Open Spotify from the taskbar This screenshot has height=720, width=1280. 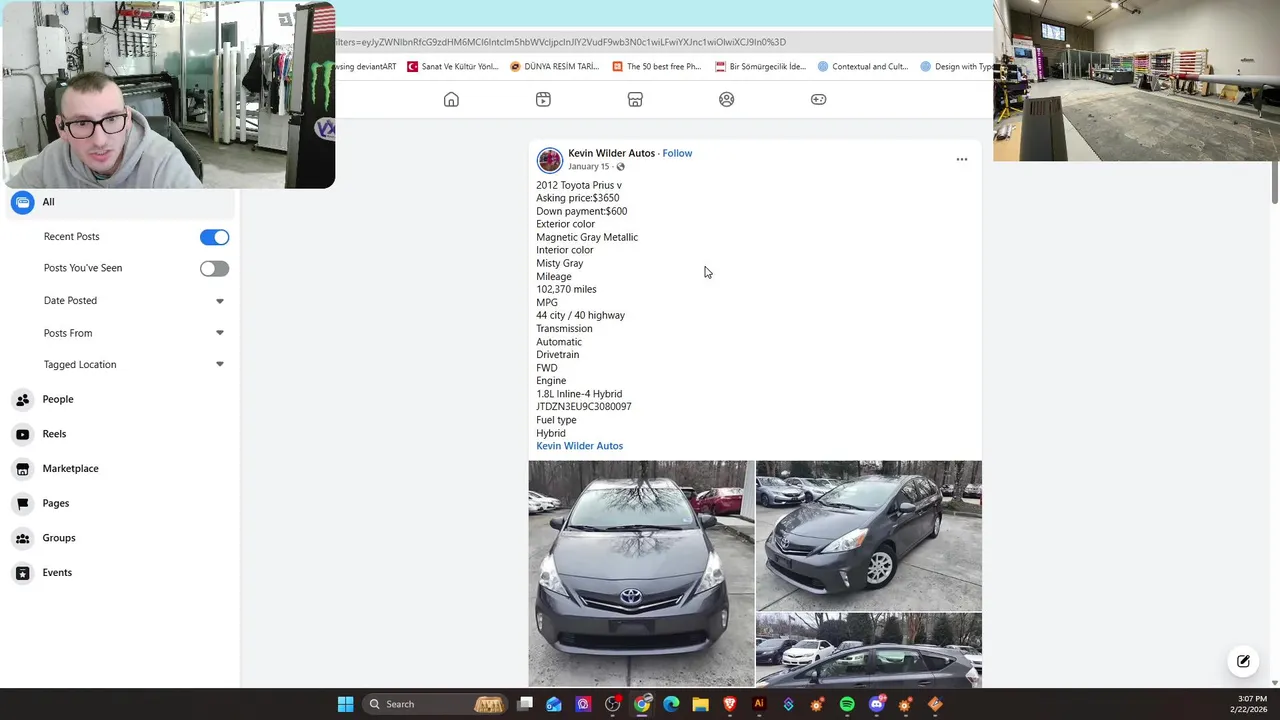[x=847, y=704]
